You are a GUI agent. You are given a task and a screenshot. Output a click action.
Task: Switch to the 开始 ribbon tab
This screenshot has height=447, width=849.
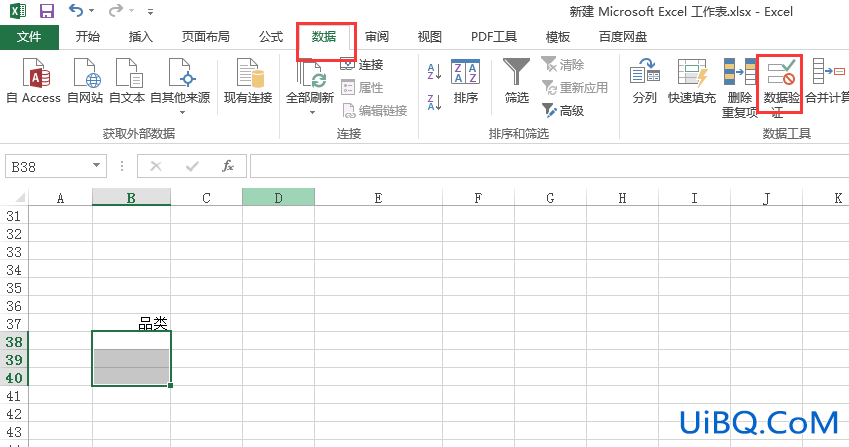tap(88, 37)
